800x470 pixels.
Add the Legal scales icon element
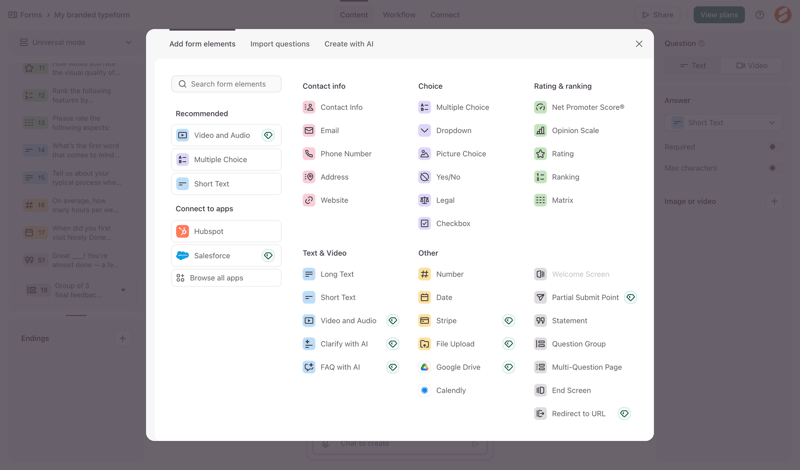click(x=424, y=200)
